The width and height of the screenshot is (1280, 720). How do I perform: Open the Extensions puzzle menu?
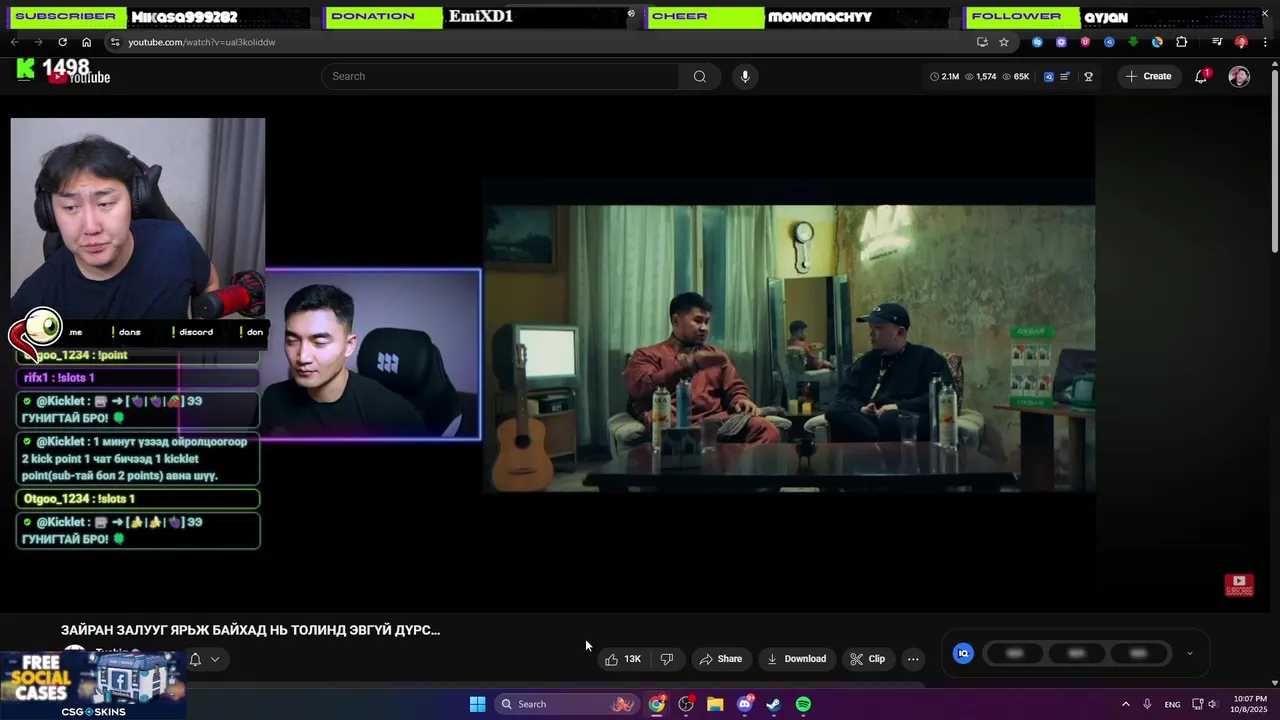click(1182, 42)
